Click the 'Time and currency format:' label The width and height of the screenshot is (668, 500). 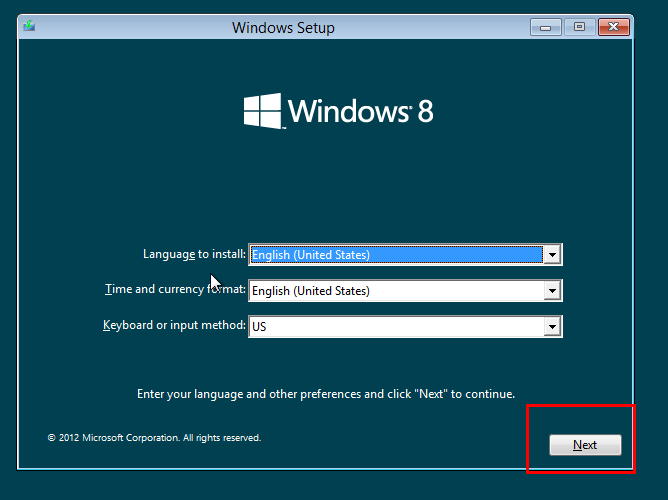tap(175, 290)
